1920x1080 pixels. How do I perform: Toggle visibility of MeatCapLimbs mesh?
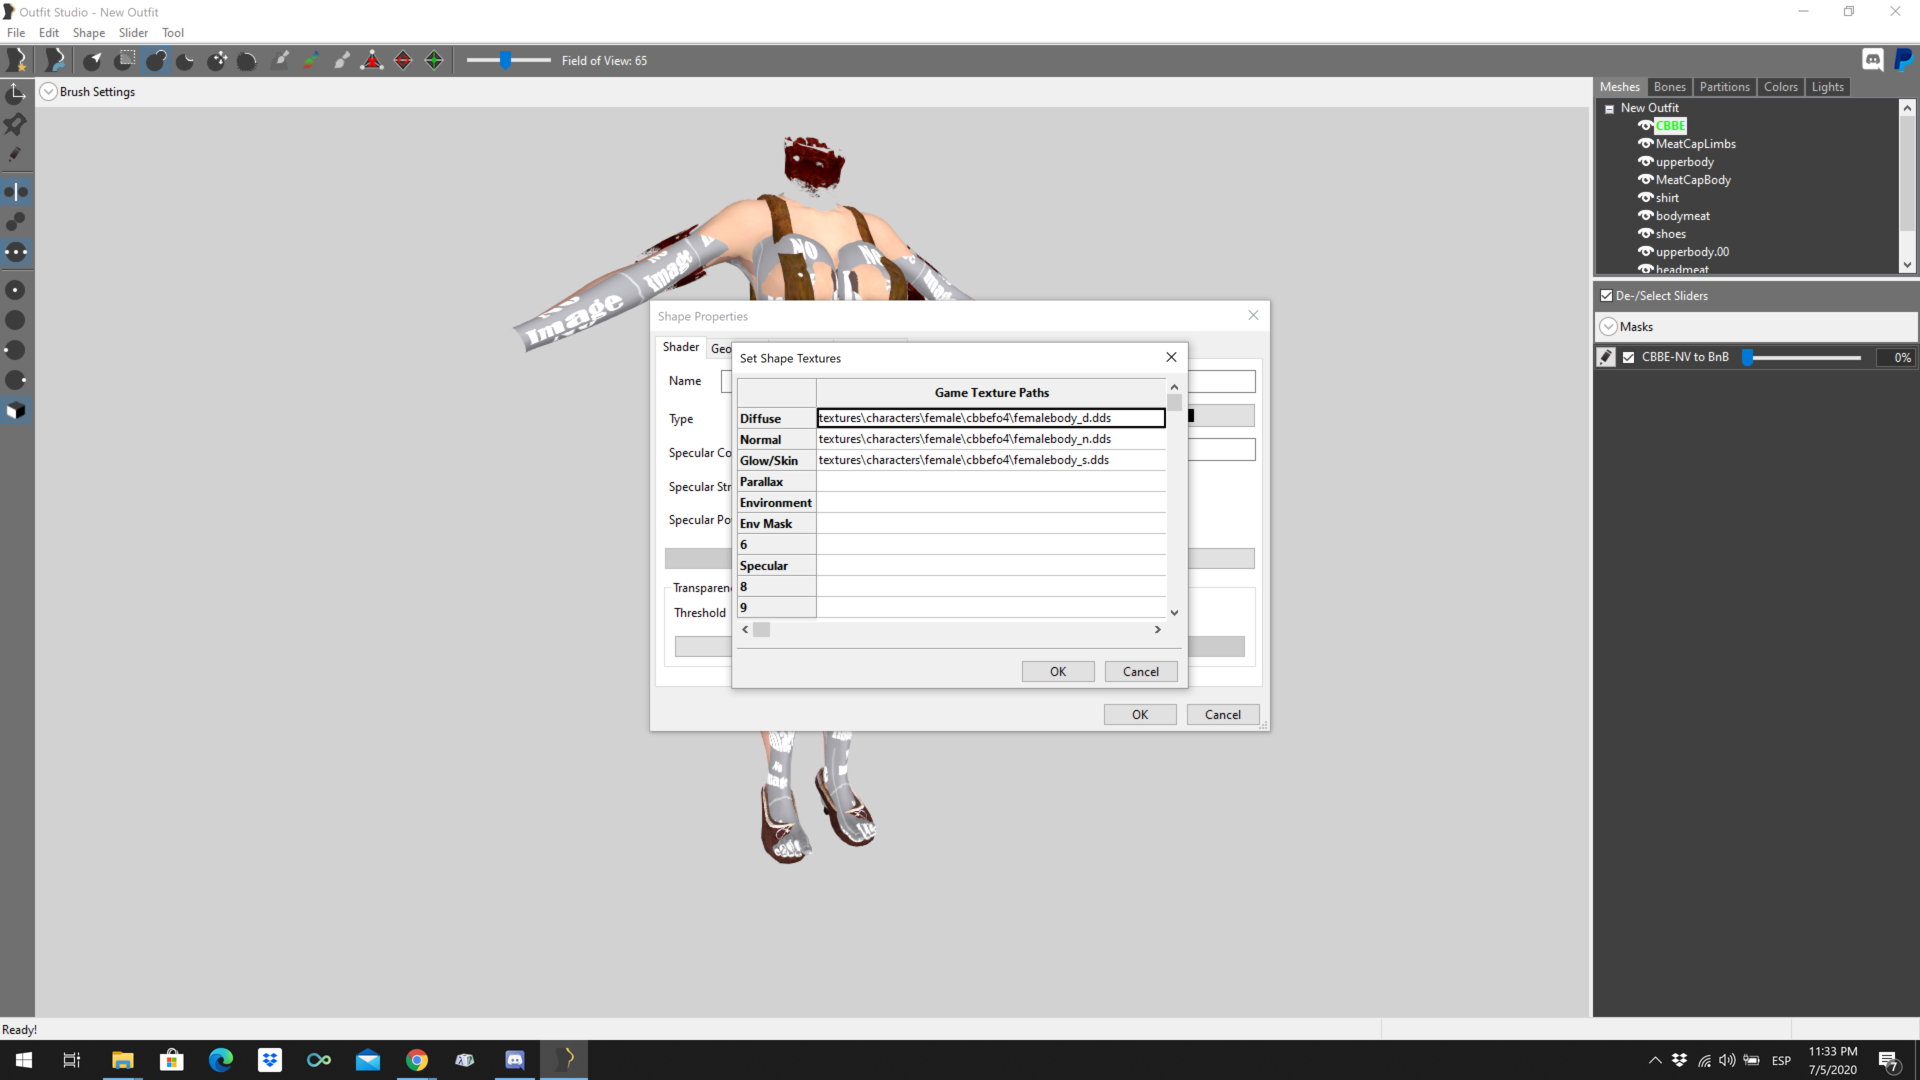coord(1645,143)
